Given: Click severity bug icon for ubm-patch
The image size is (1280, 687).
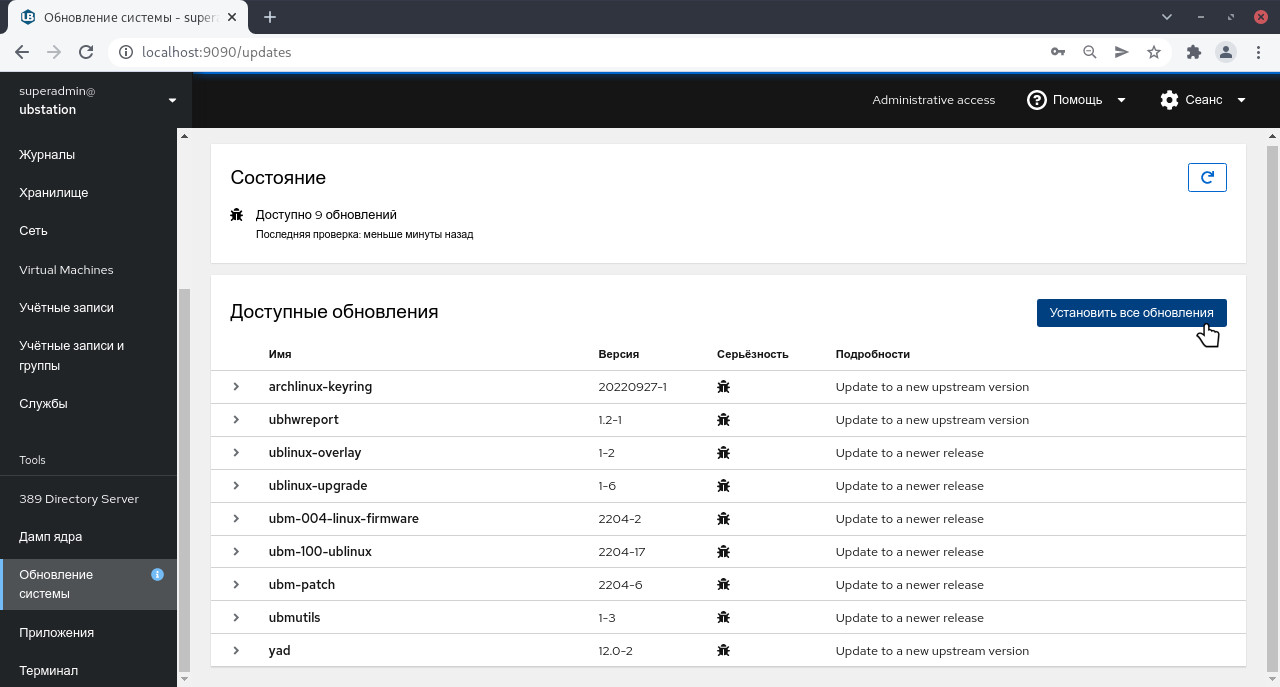Looking at the screenshot, I should pos(723,585).
